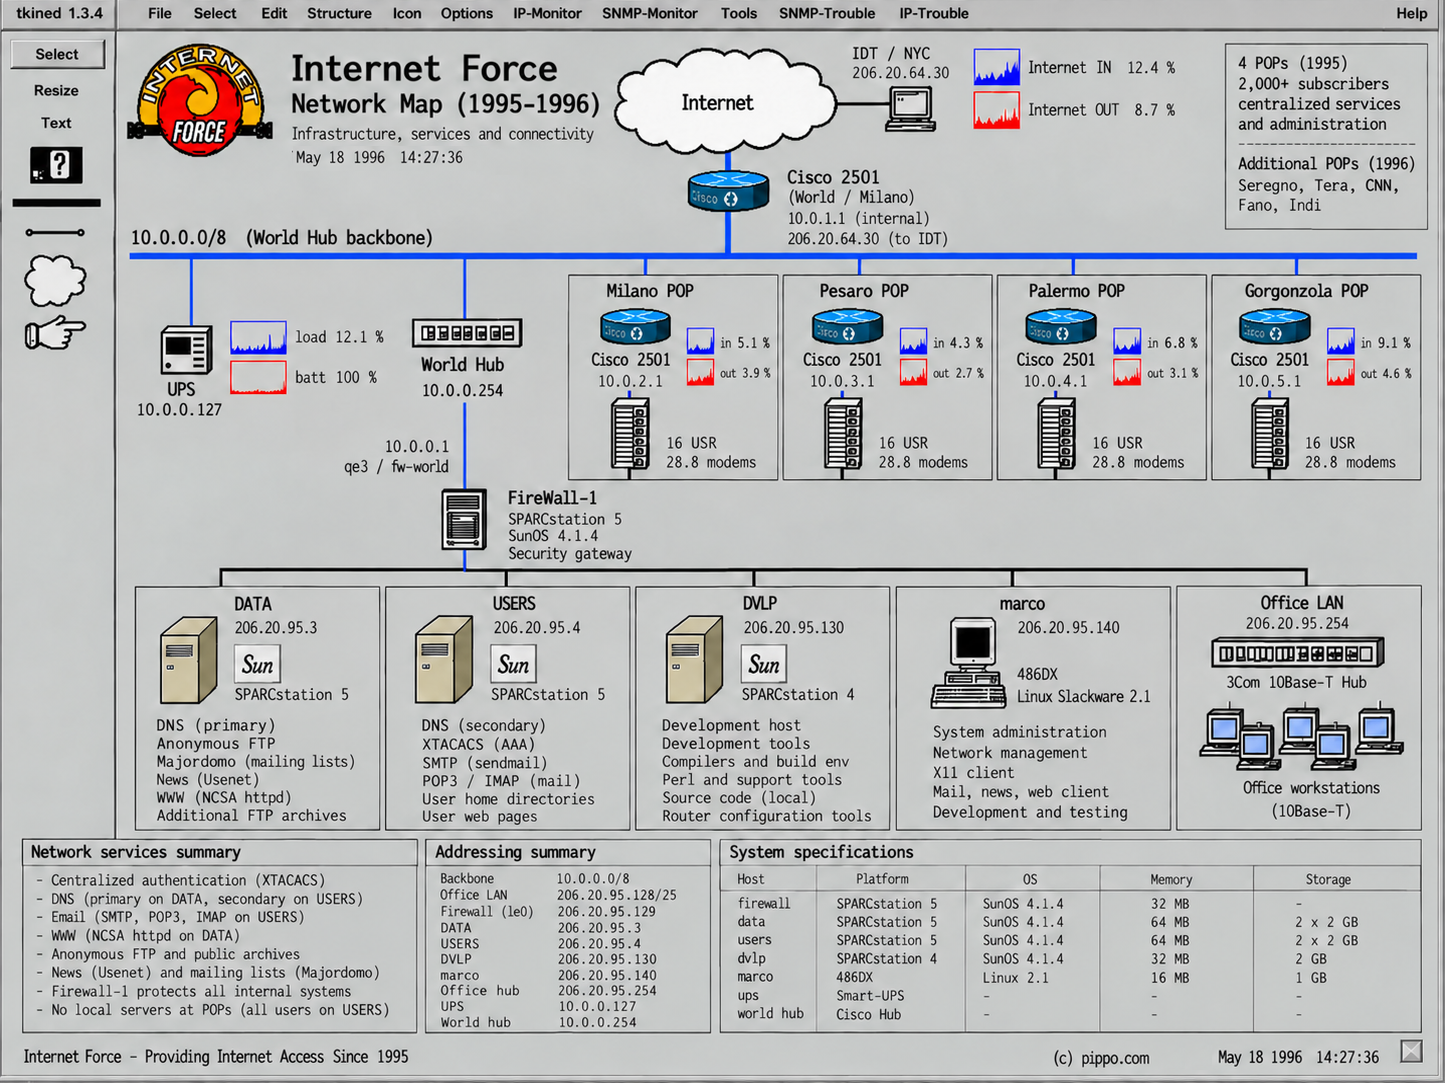1448x1086 pixels.
Task: Click the World Hub device icon
Action: pos(467,333)
